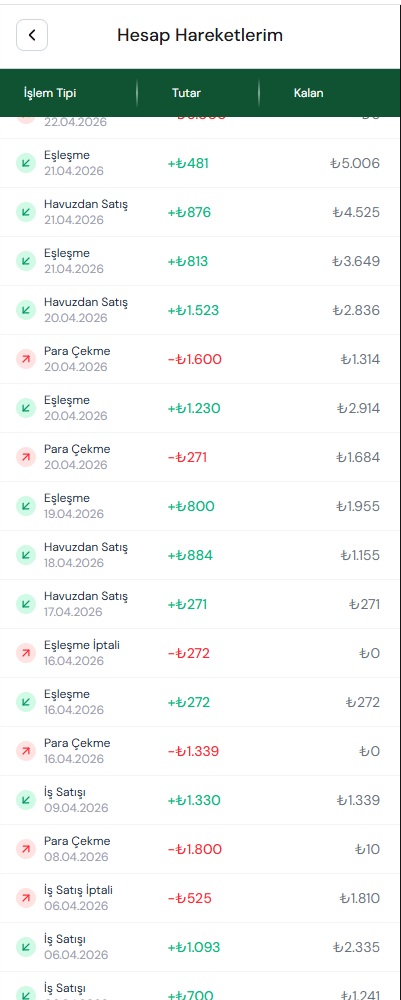Open the Havuzdan Satış entry dated 18.04.2026
401x1000 pixels.
[200, 555]
